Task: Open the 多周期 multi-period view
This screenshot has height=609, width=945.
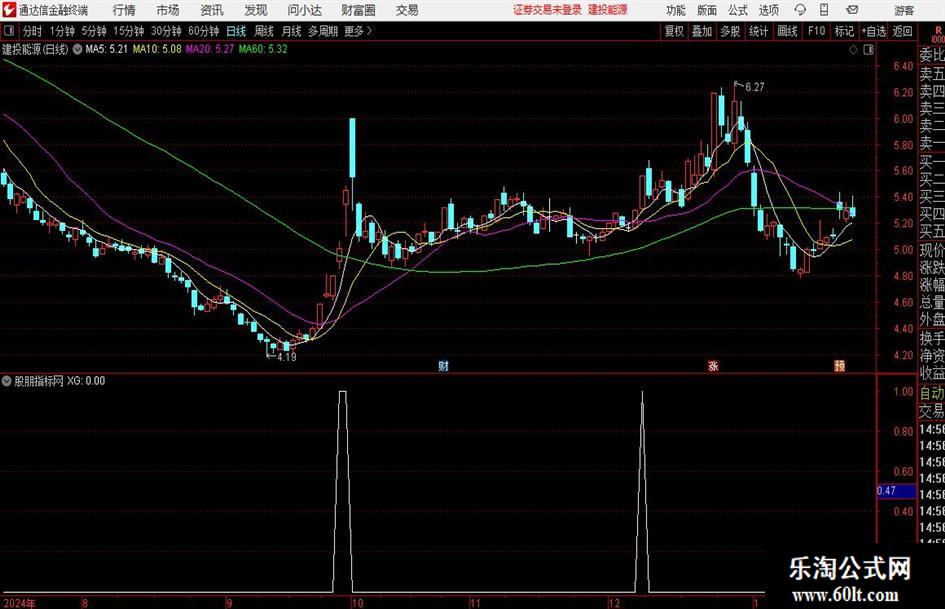Action: click(x=323, y=31)
